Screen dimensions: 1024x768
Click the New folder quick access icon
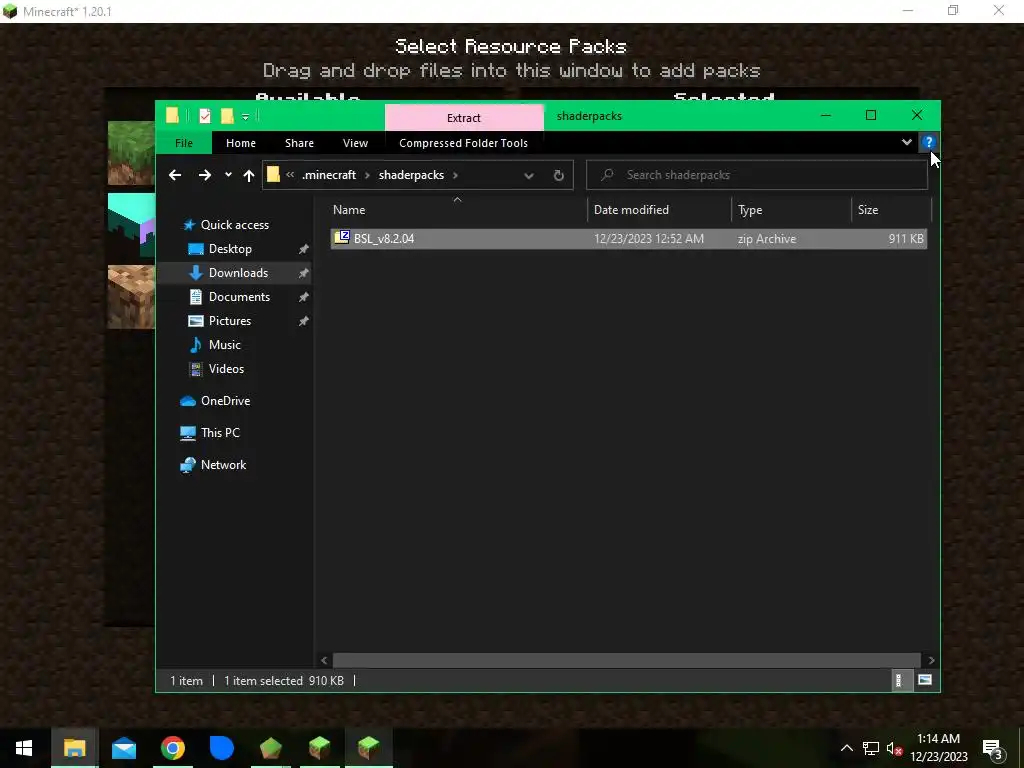(x=227, y=116)
